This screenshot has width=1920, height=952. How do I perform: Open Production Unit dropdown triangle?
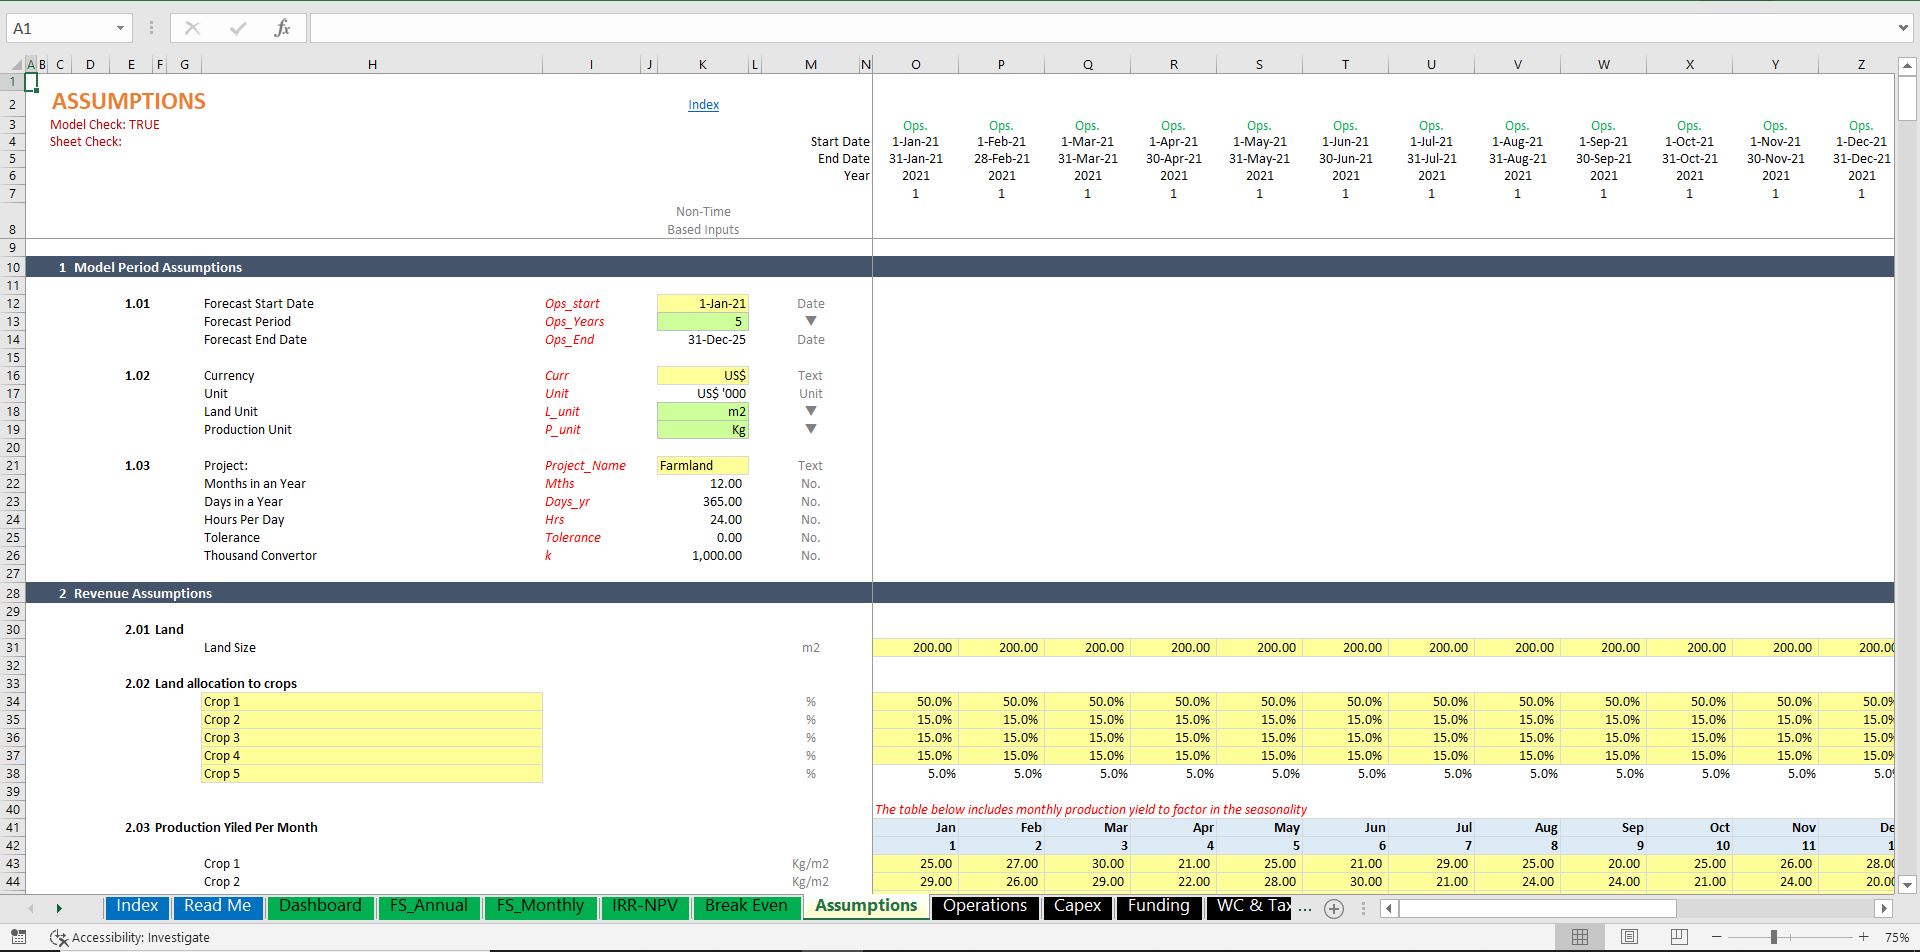[x=811, y=429]
